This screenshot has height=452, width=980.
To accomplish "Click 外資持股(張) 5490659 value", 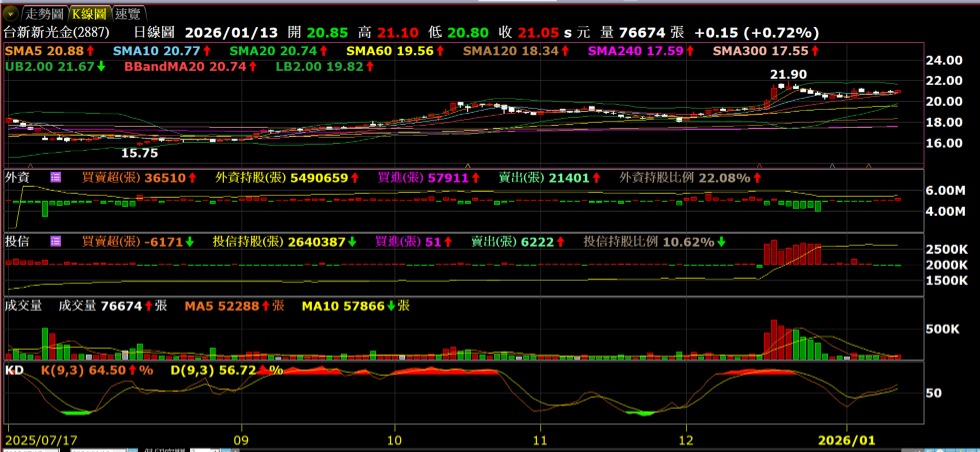I will coord(286,178).
